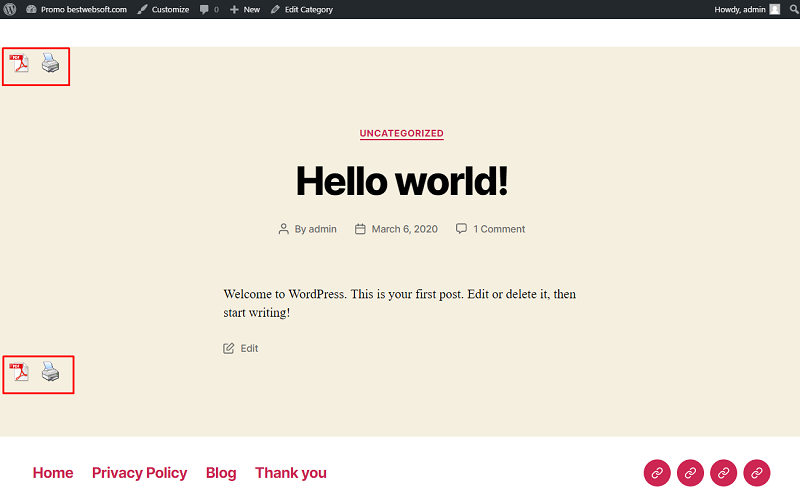Click Edit Category in the admin bar

[302, 9]
